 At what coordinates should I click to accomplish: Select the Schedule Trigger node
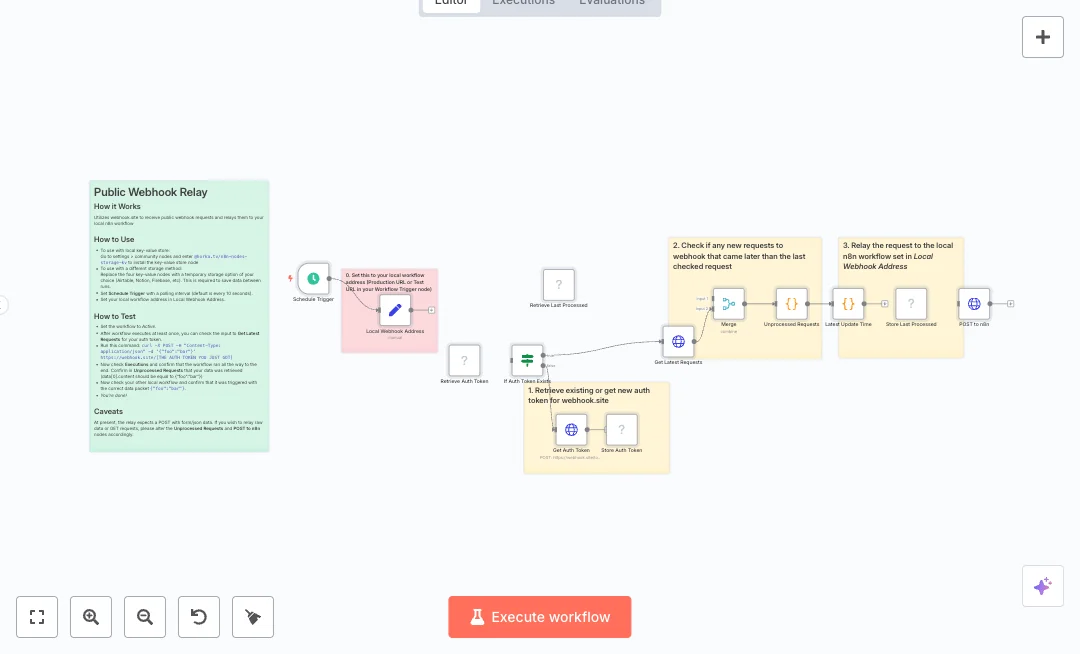313,279
